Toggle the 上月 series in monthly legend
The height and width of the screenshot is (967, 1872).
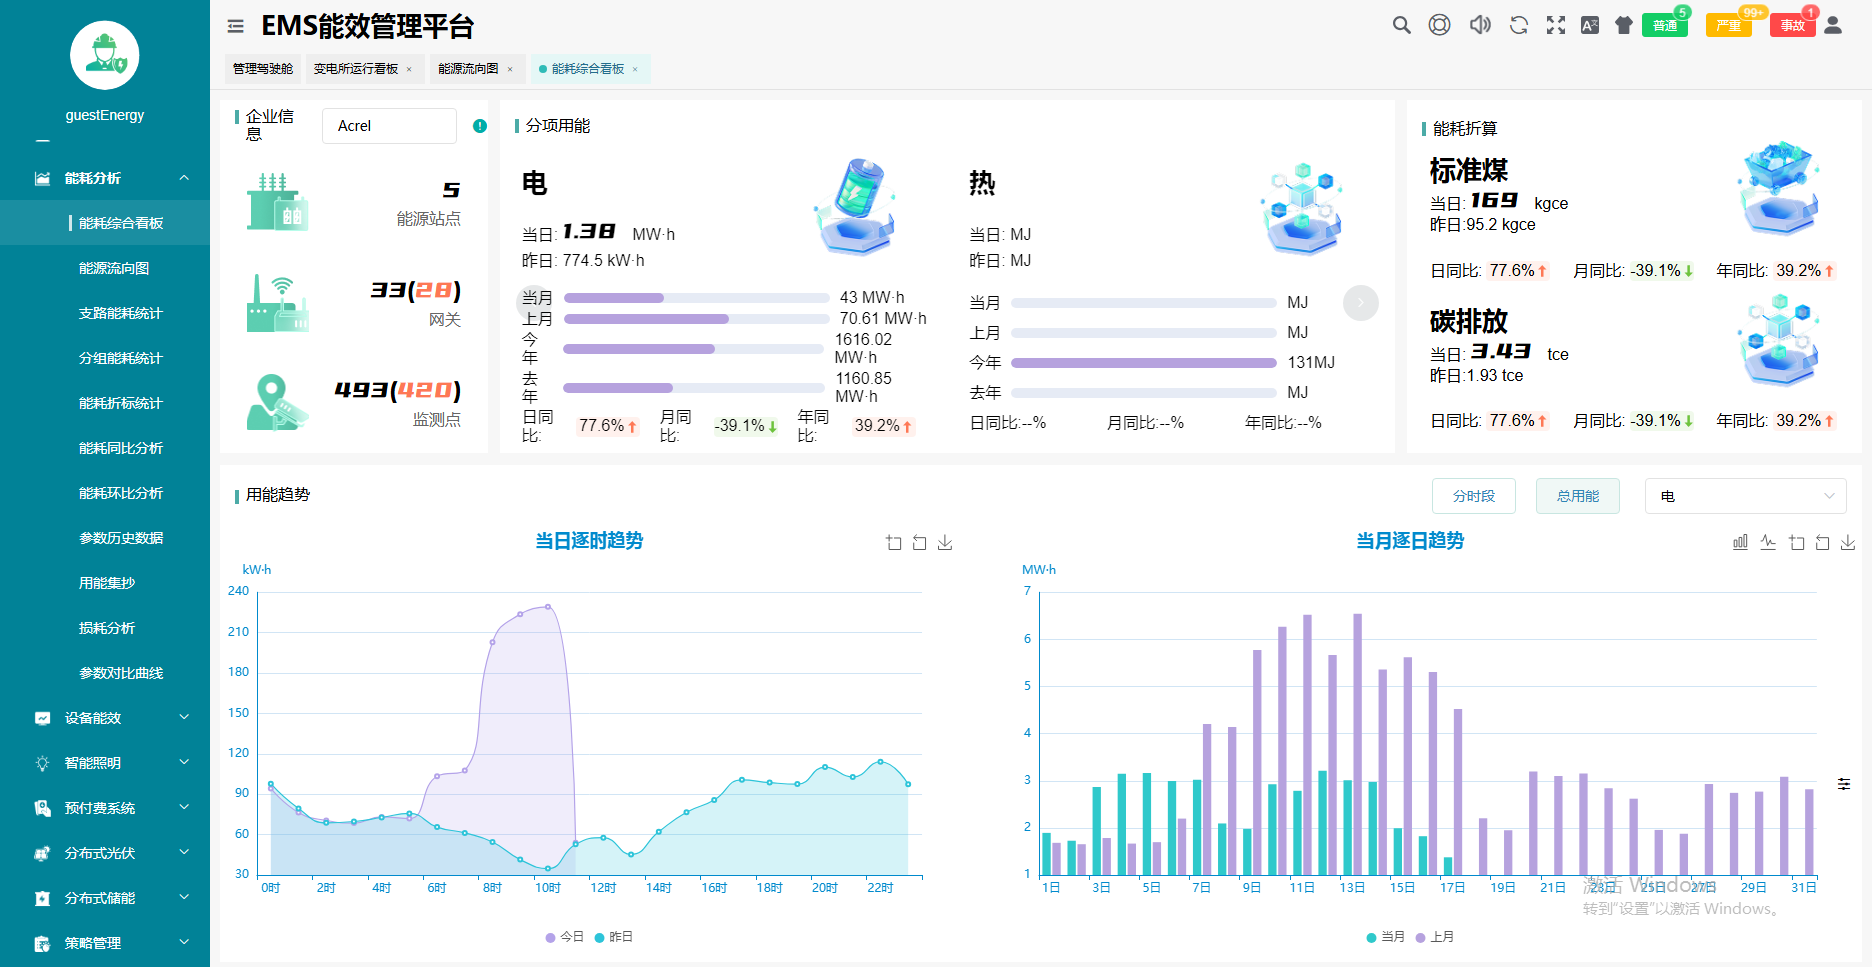[1435, 937]
